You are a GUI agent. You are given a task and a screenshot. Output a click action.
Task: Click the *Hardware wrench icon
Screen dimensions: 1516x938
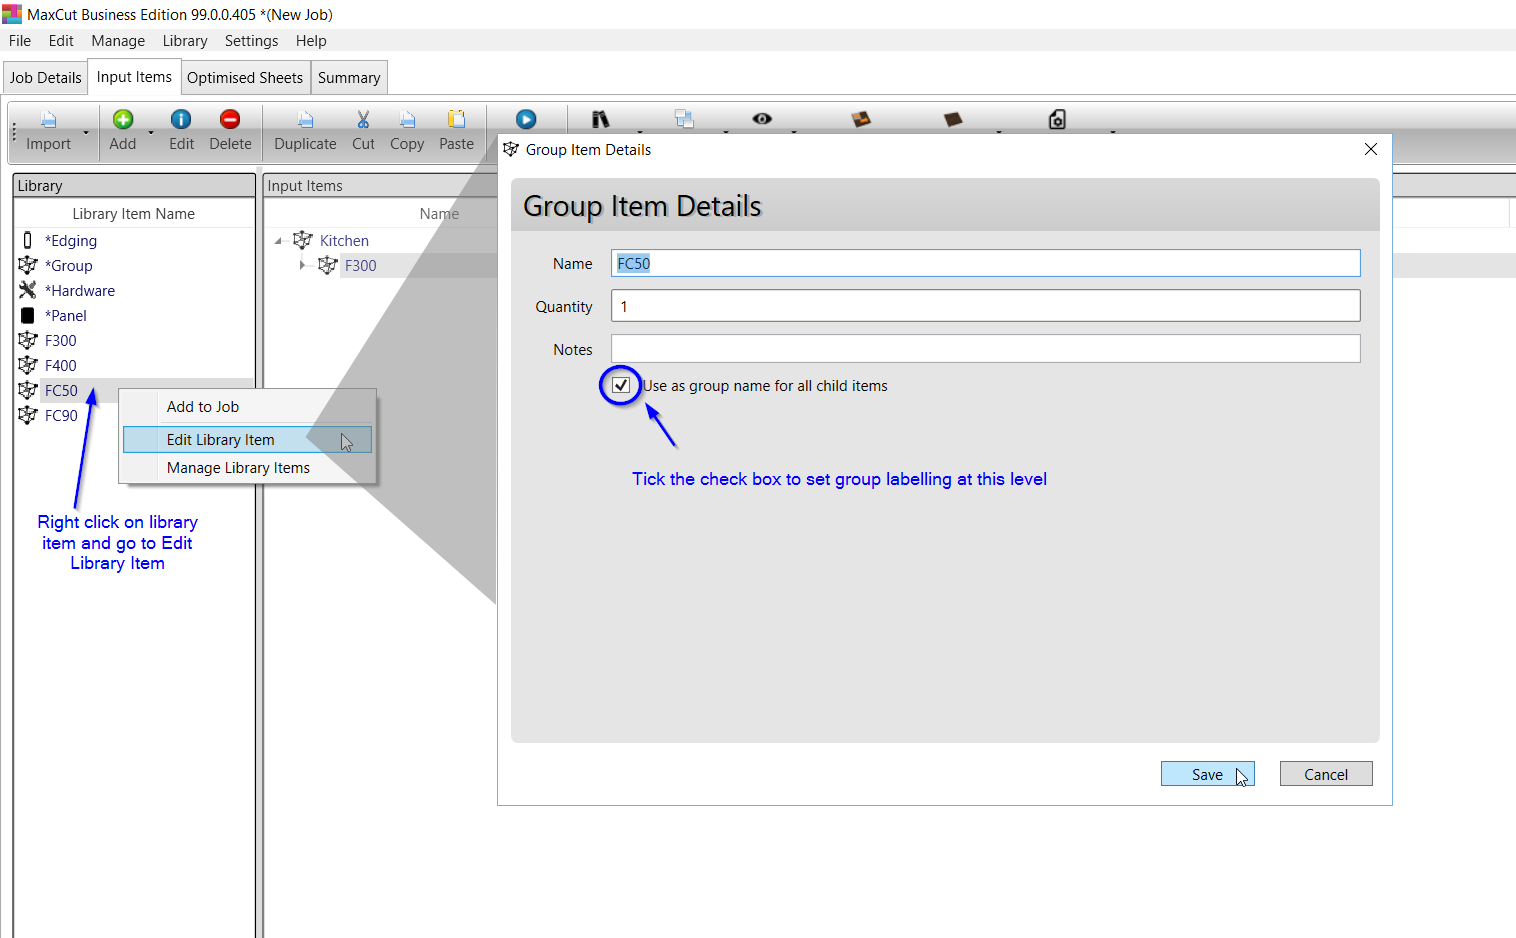(x=28, y=291)
